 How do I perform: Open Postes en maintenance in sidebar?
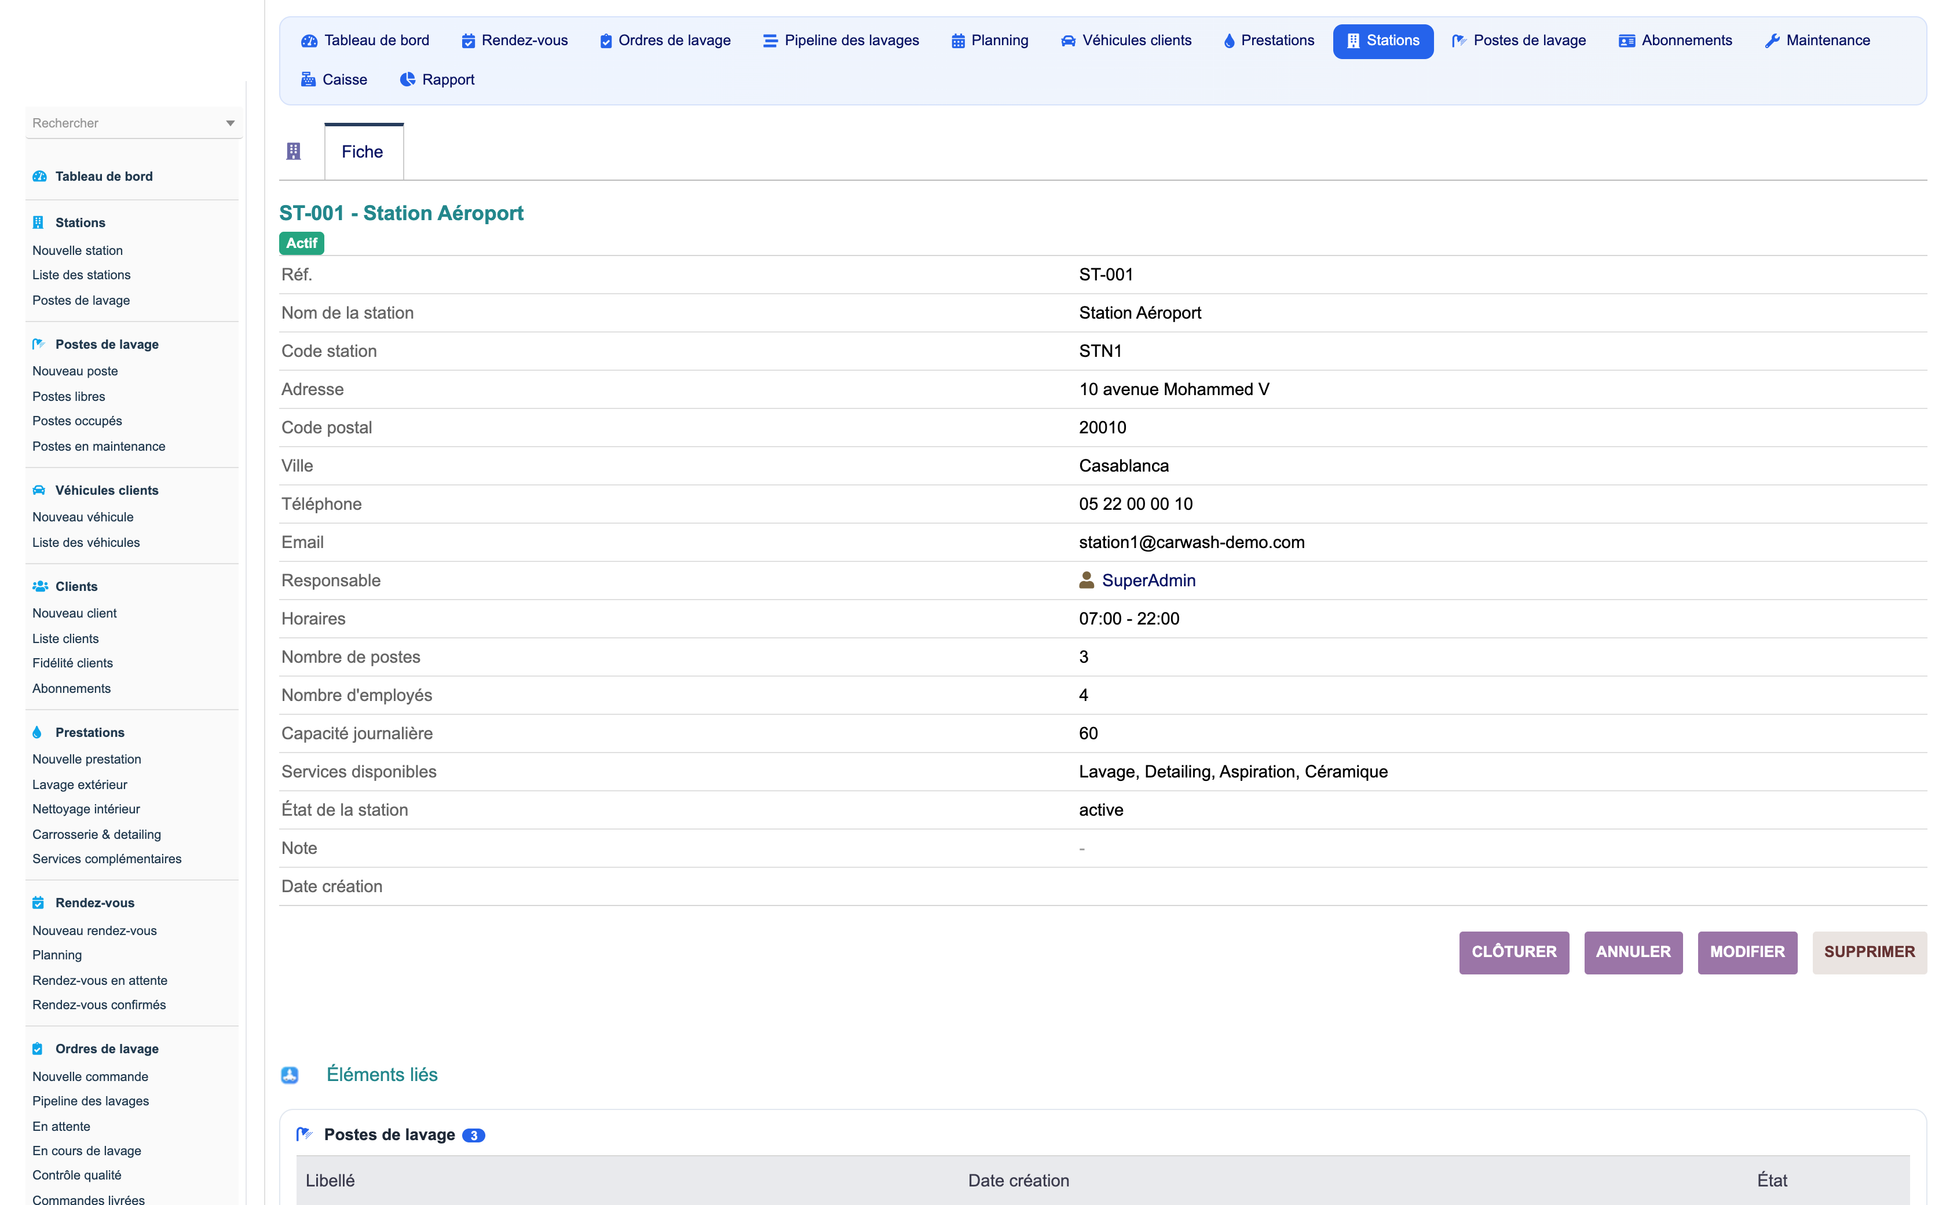click(98, 447)
